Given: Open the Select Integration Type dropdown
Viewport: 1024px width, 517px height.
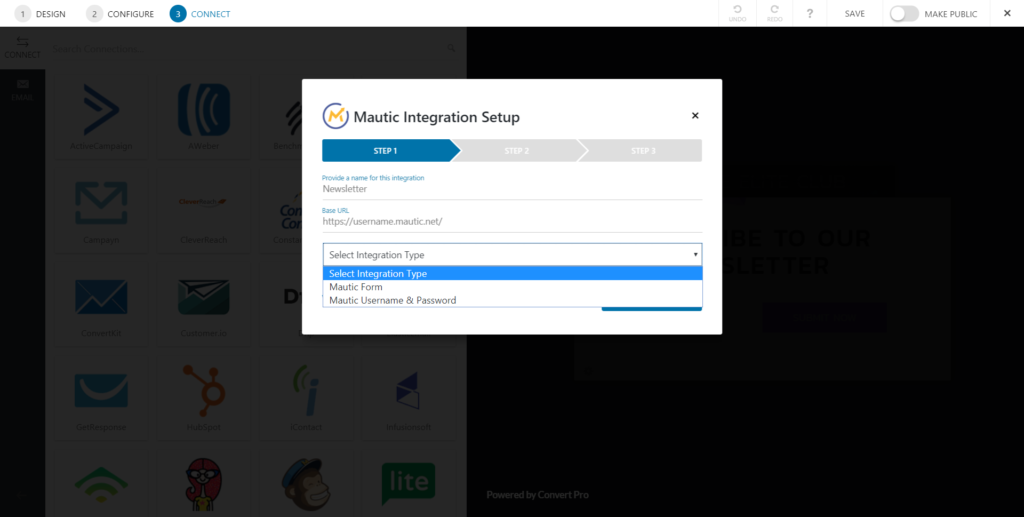Looking at the screenshot, I should (513, 255).
